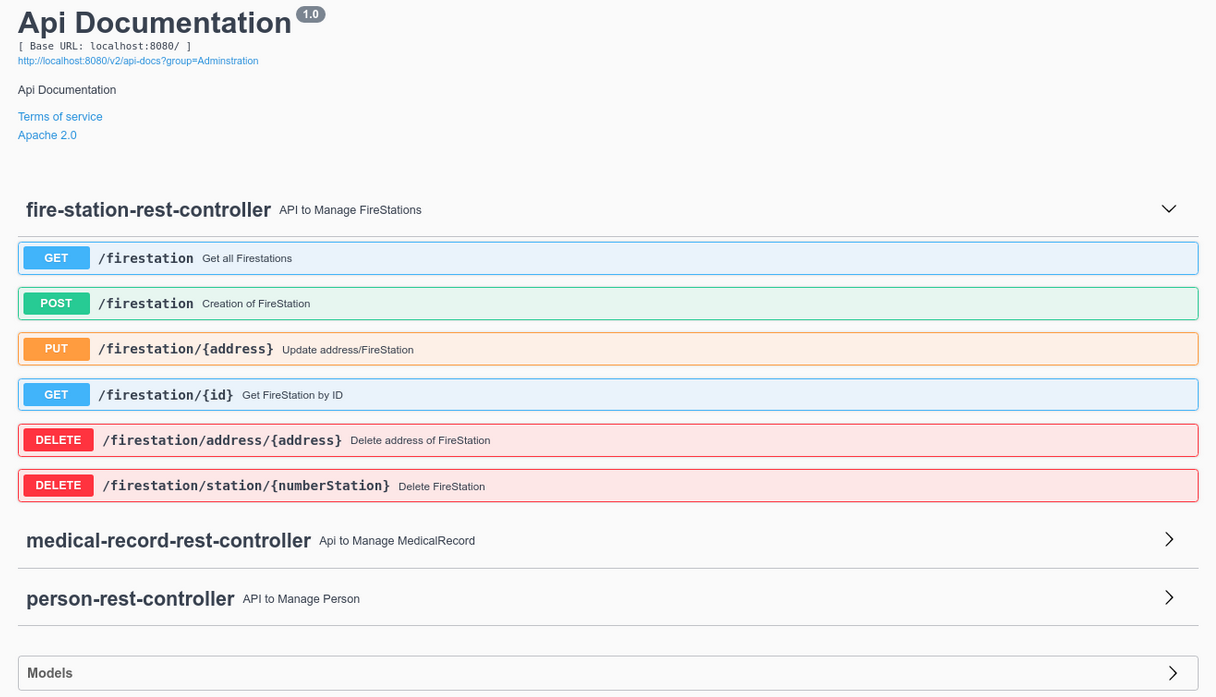Collapse the fire-station-rest-controller section arrow
Screen dimensions: 1216x697
(1168, 209)
